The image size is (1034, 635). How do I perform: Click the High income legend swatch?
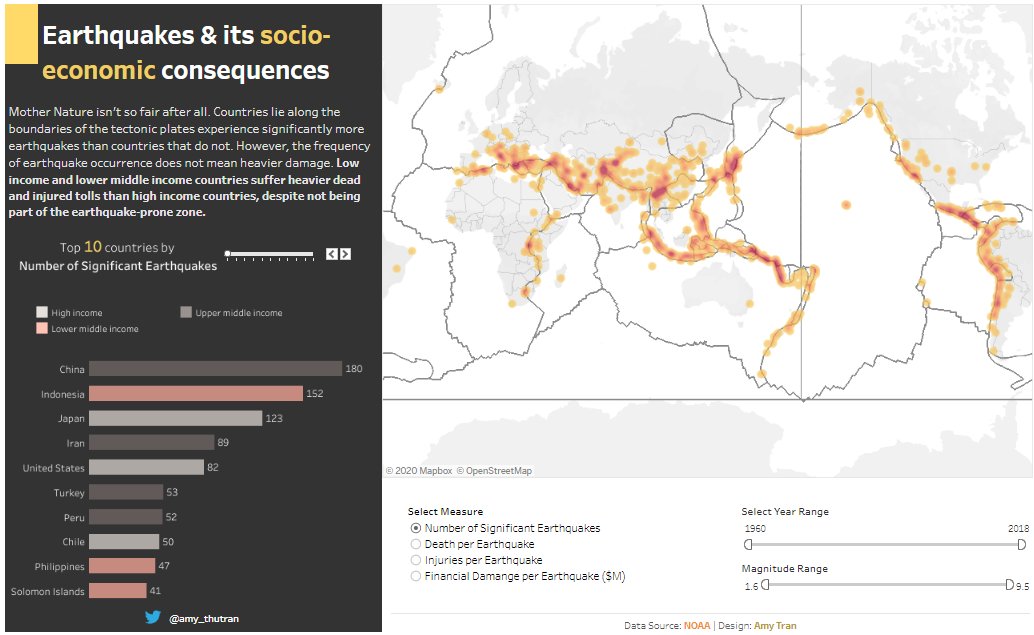[42, 312]
